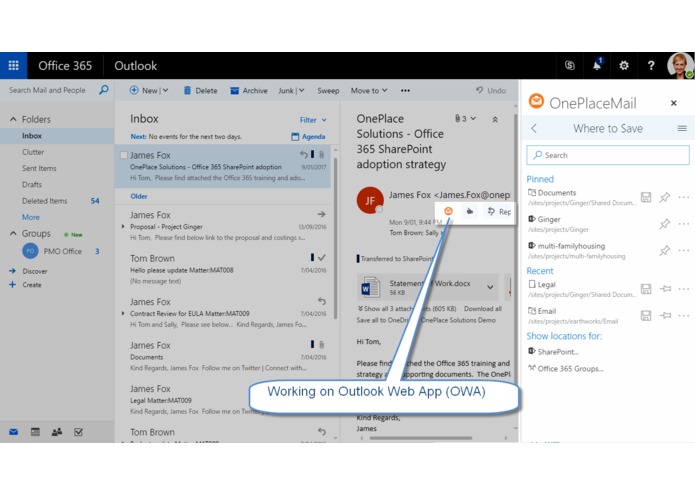Select checkbox on first James Fox email
Image resolution: width=695 pixels, height=494 pixels.
(x=124, y=155)
